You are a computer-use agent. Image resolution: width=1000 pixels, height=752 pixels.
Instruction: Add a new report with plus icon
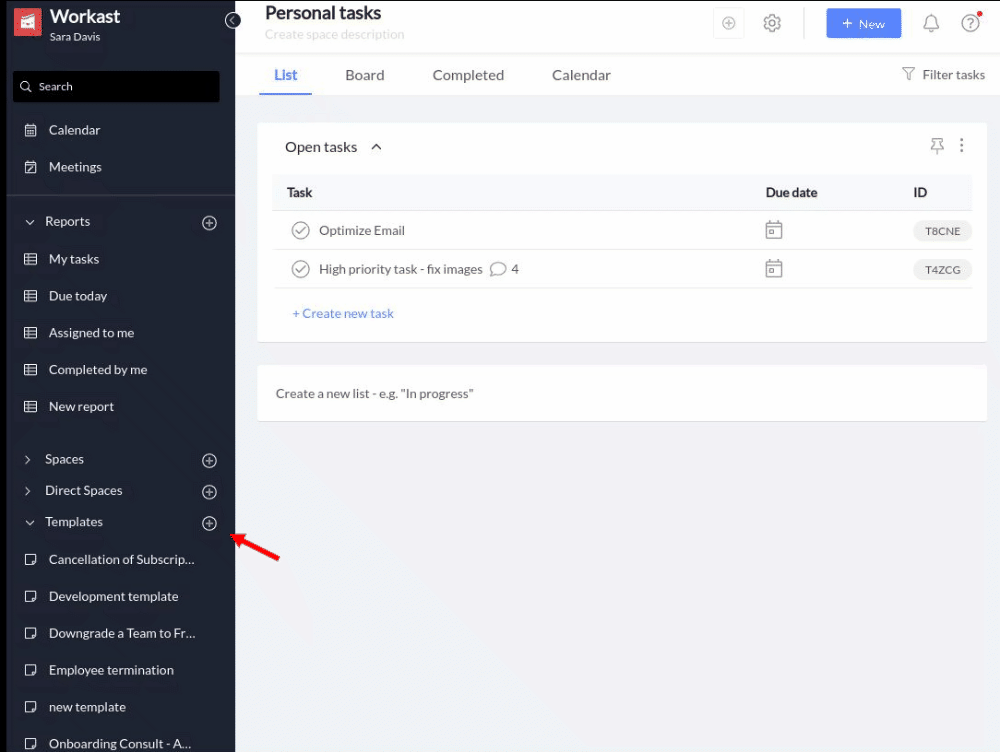[209, 223]
